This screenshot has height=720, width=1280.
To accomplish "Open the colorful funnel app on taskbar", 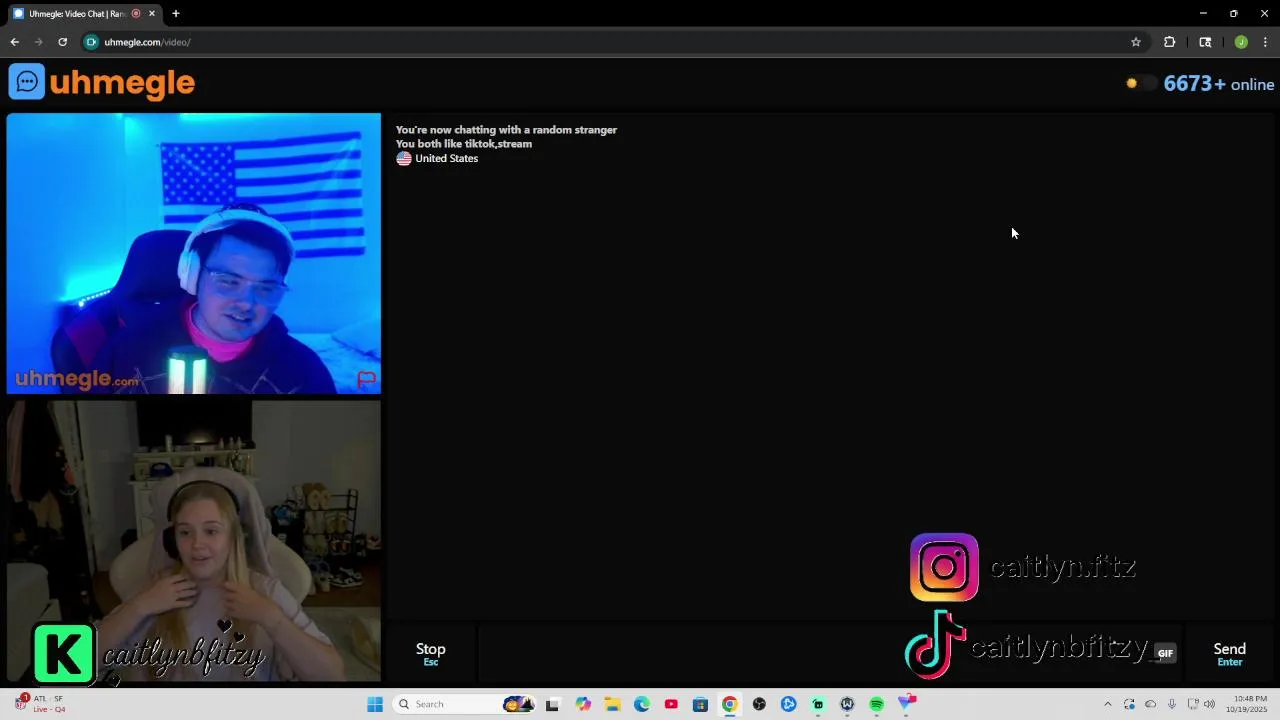I will [x=906, y=704].
